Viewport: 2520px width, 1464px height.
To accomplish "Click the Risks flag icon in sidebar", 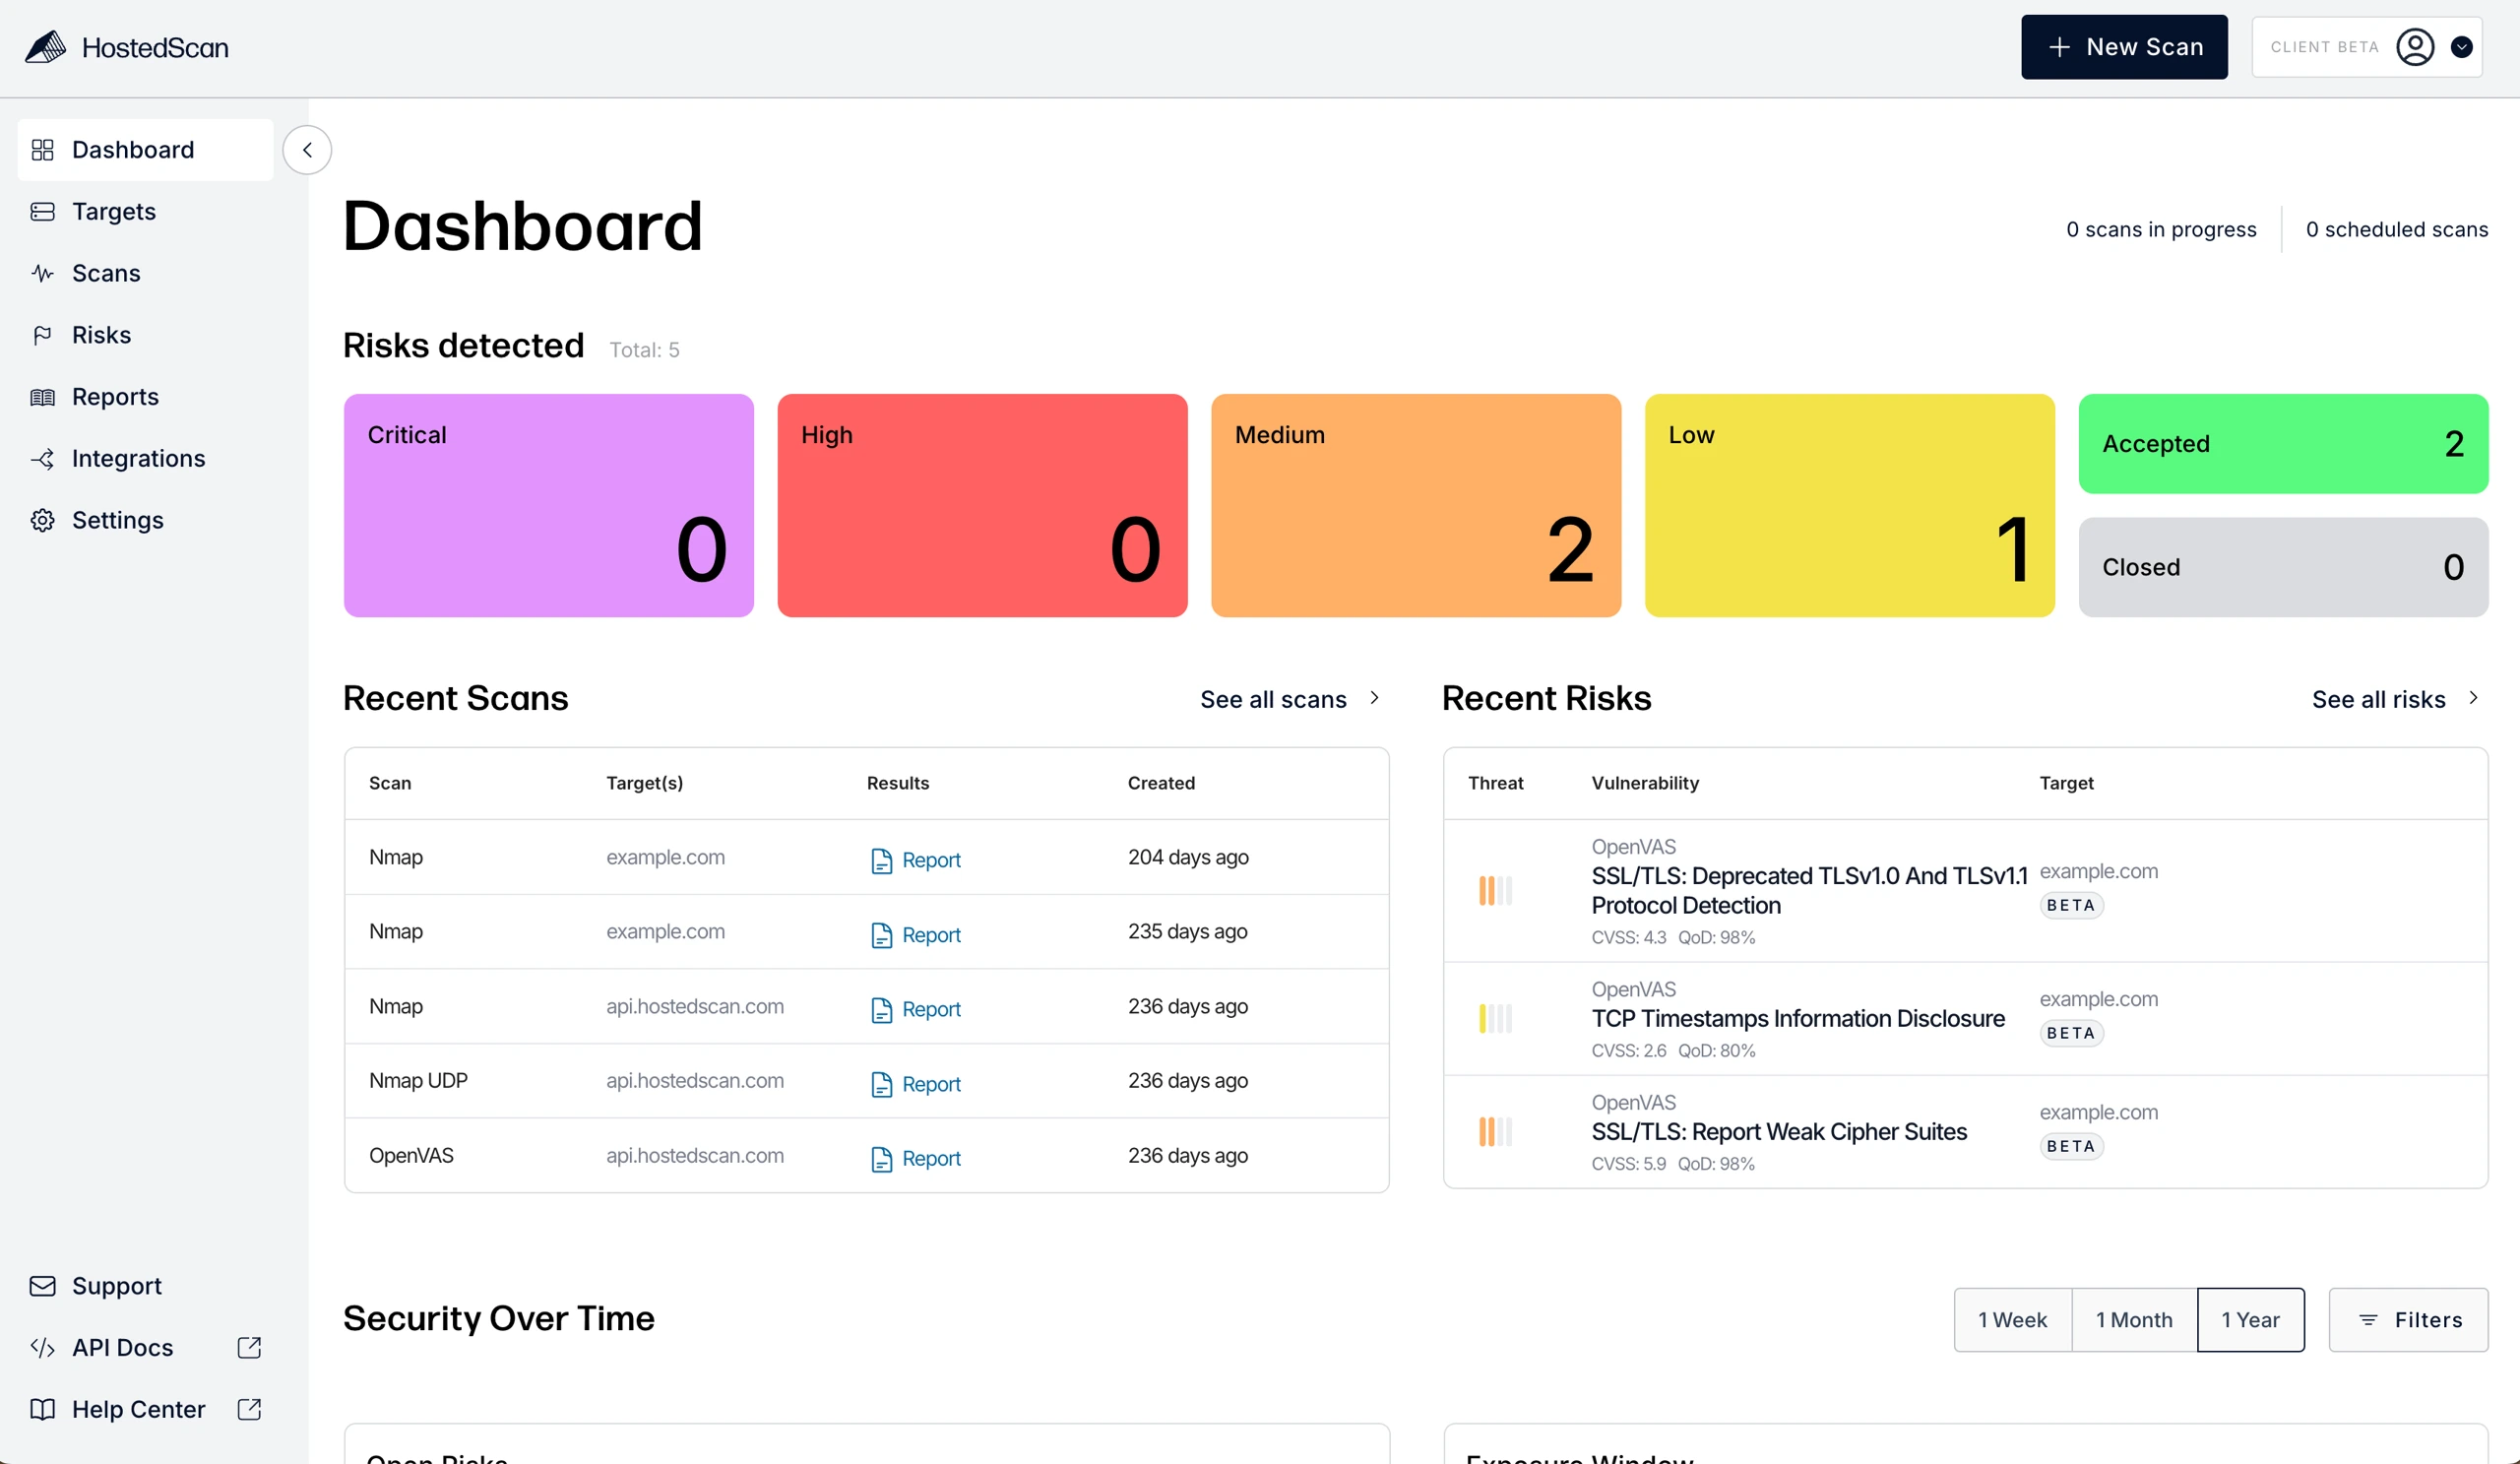I will click(42, 335).
